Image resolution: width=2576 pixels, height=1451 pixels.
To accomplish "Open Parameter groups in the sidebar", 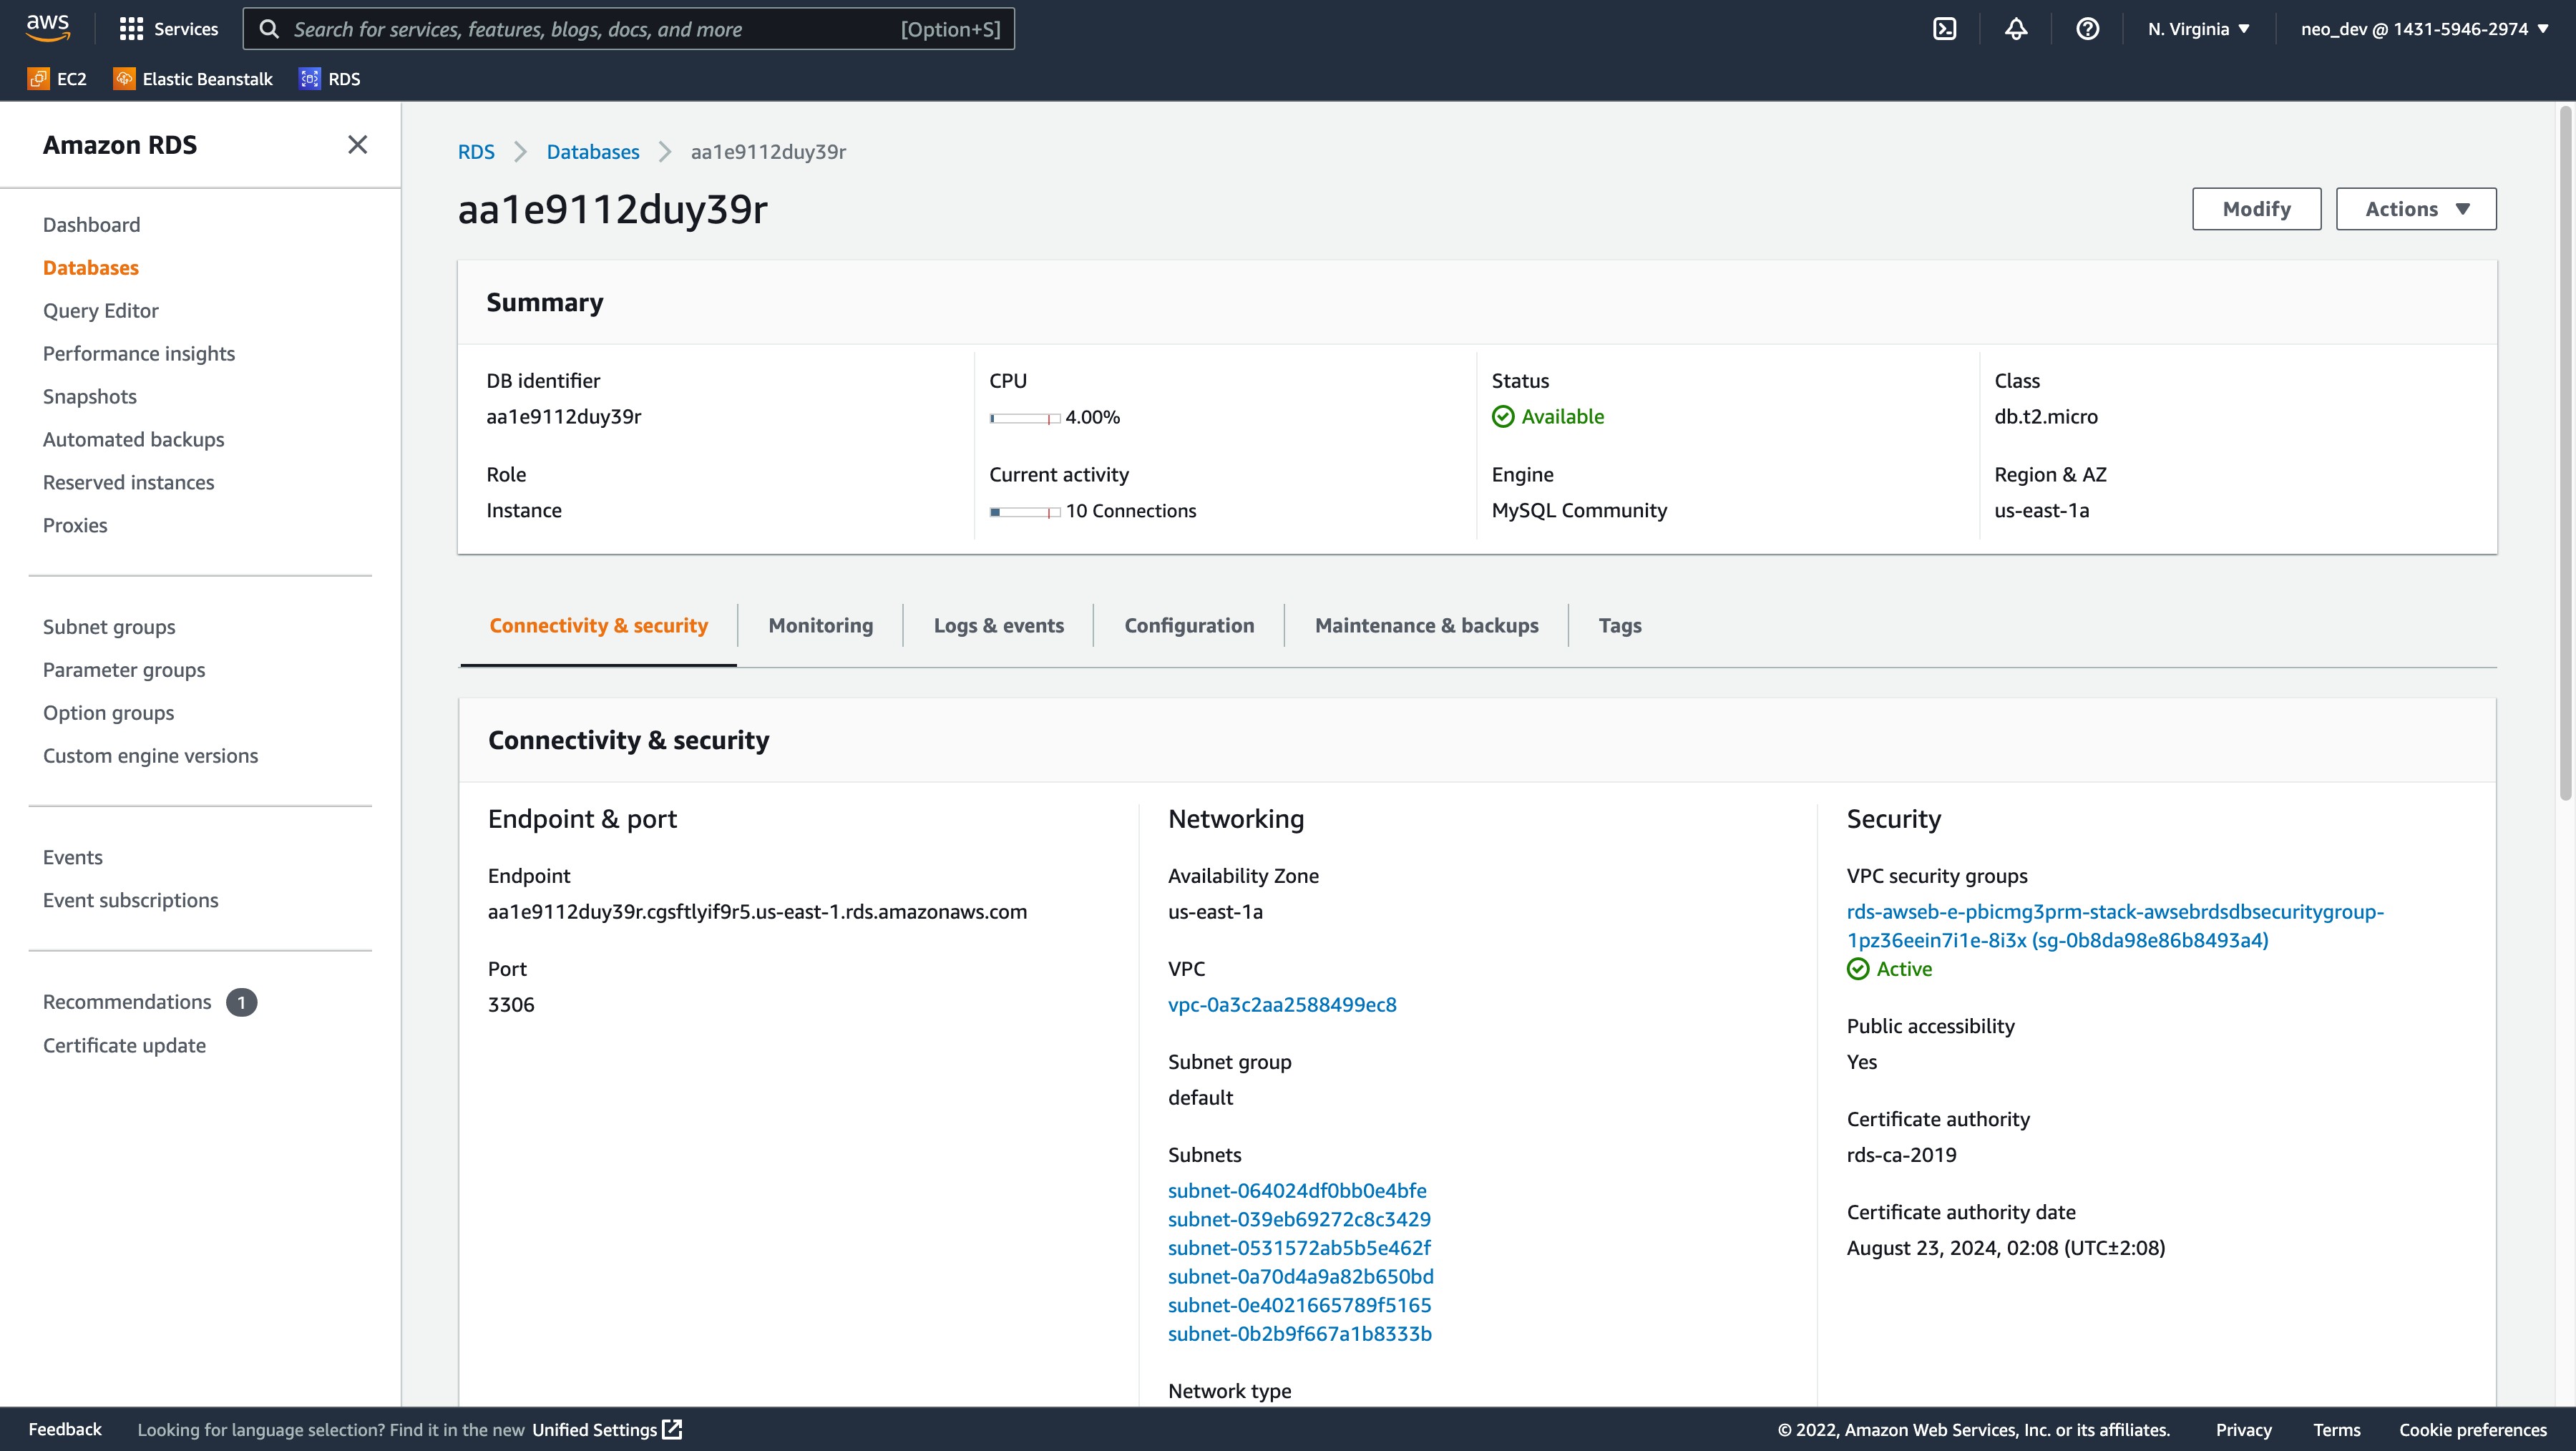I will 124,670.
